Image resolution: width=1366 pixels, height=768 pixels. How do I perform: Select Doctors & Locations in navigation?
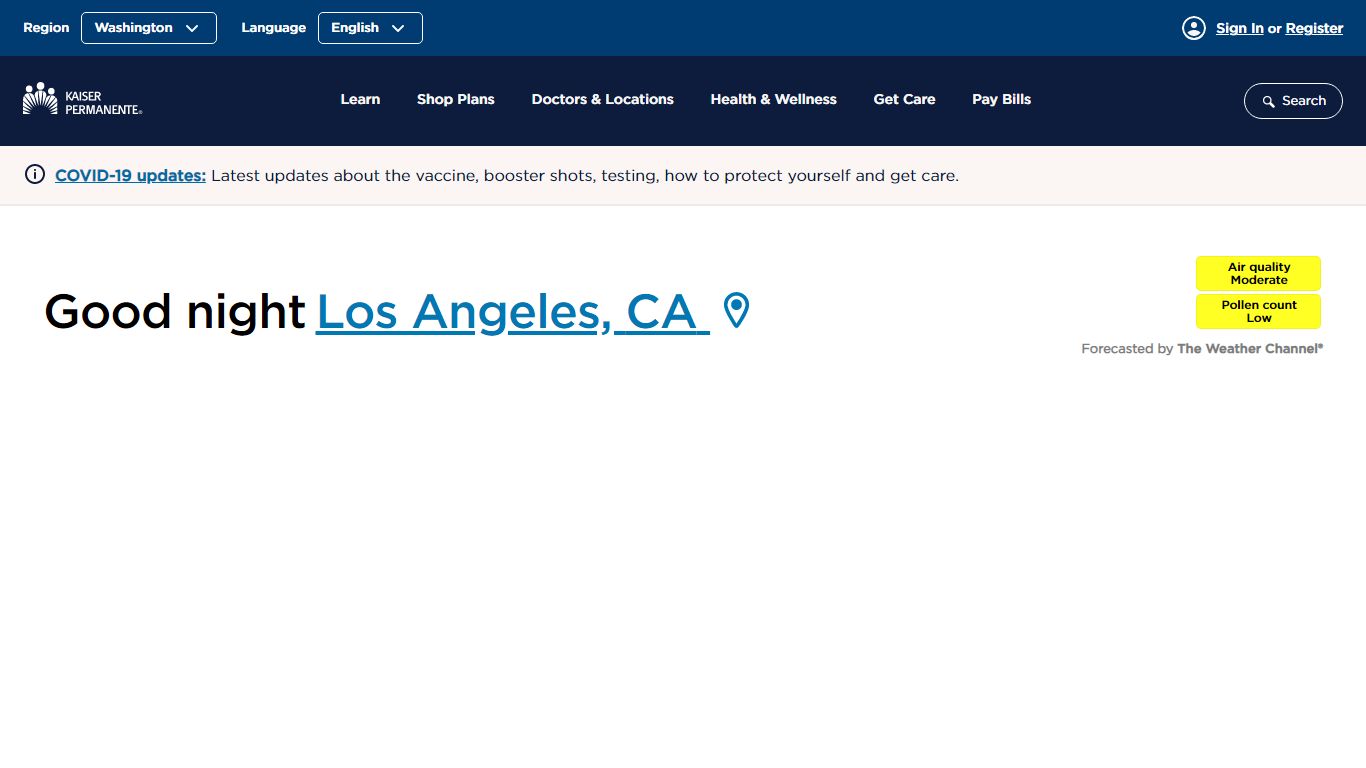pos(603,99)
